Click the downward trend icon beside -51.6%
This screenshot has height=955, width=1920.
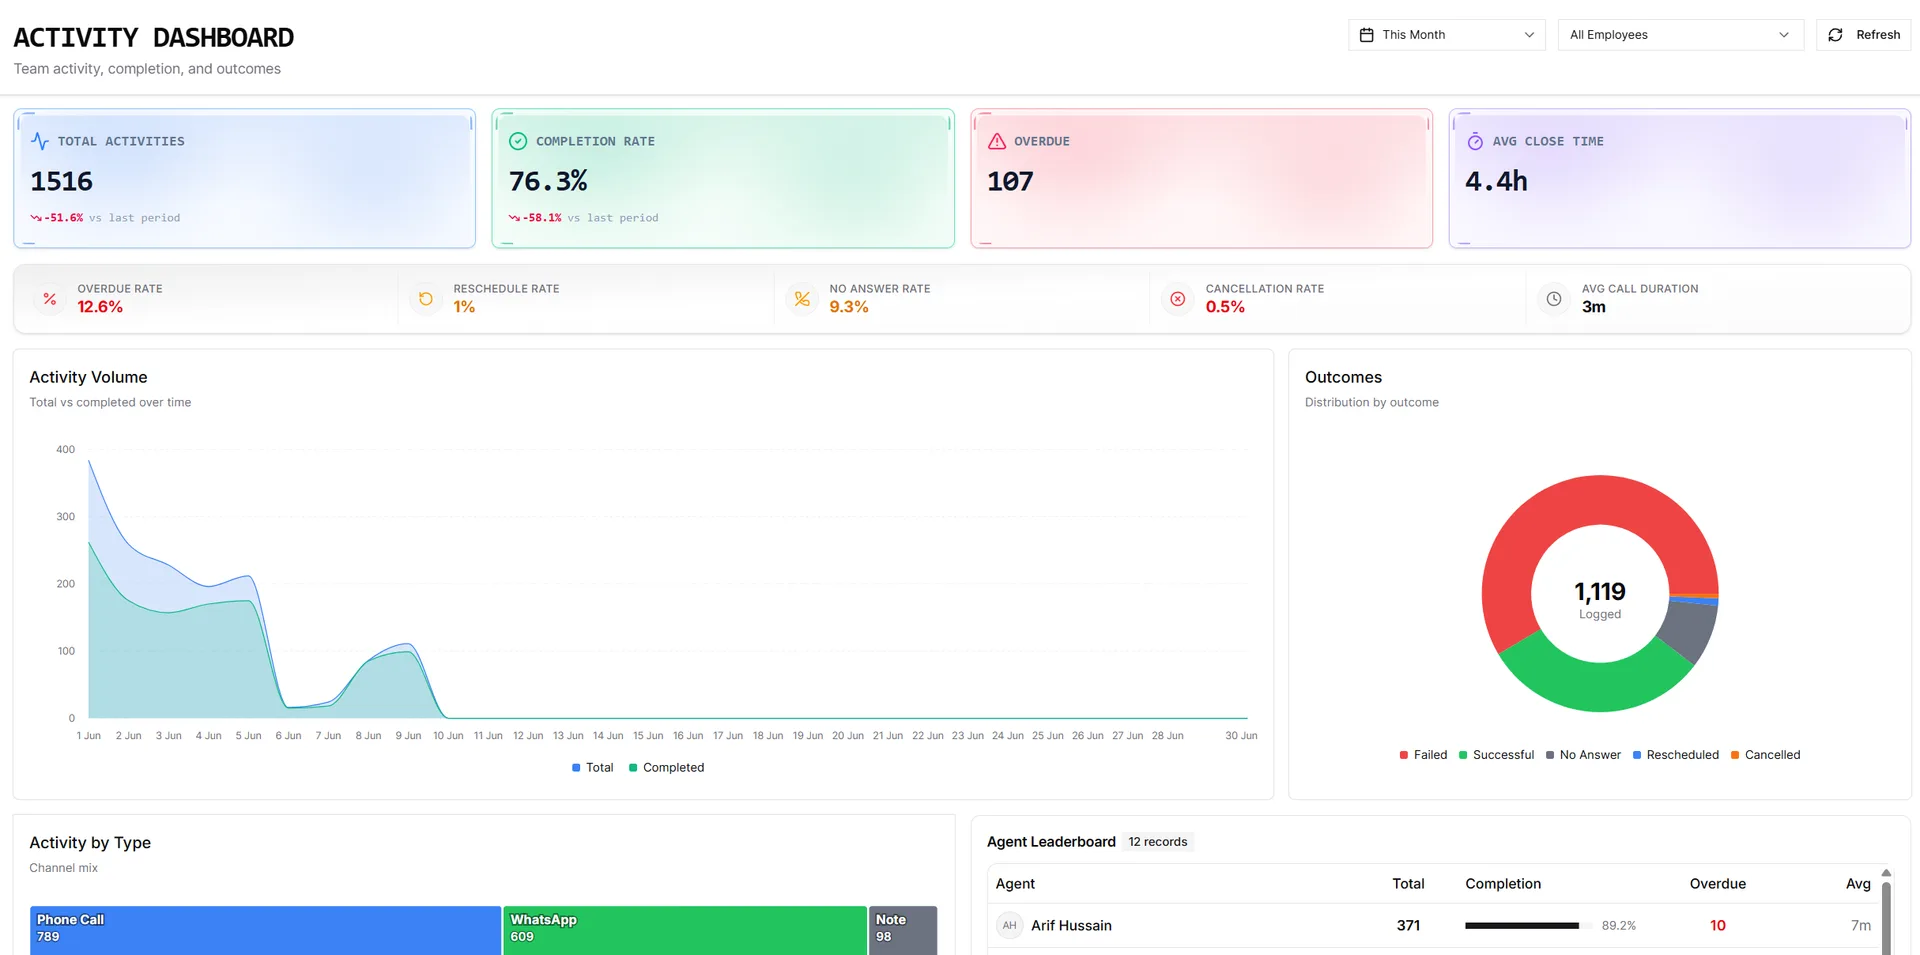tap(36, 218)
